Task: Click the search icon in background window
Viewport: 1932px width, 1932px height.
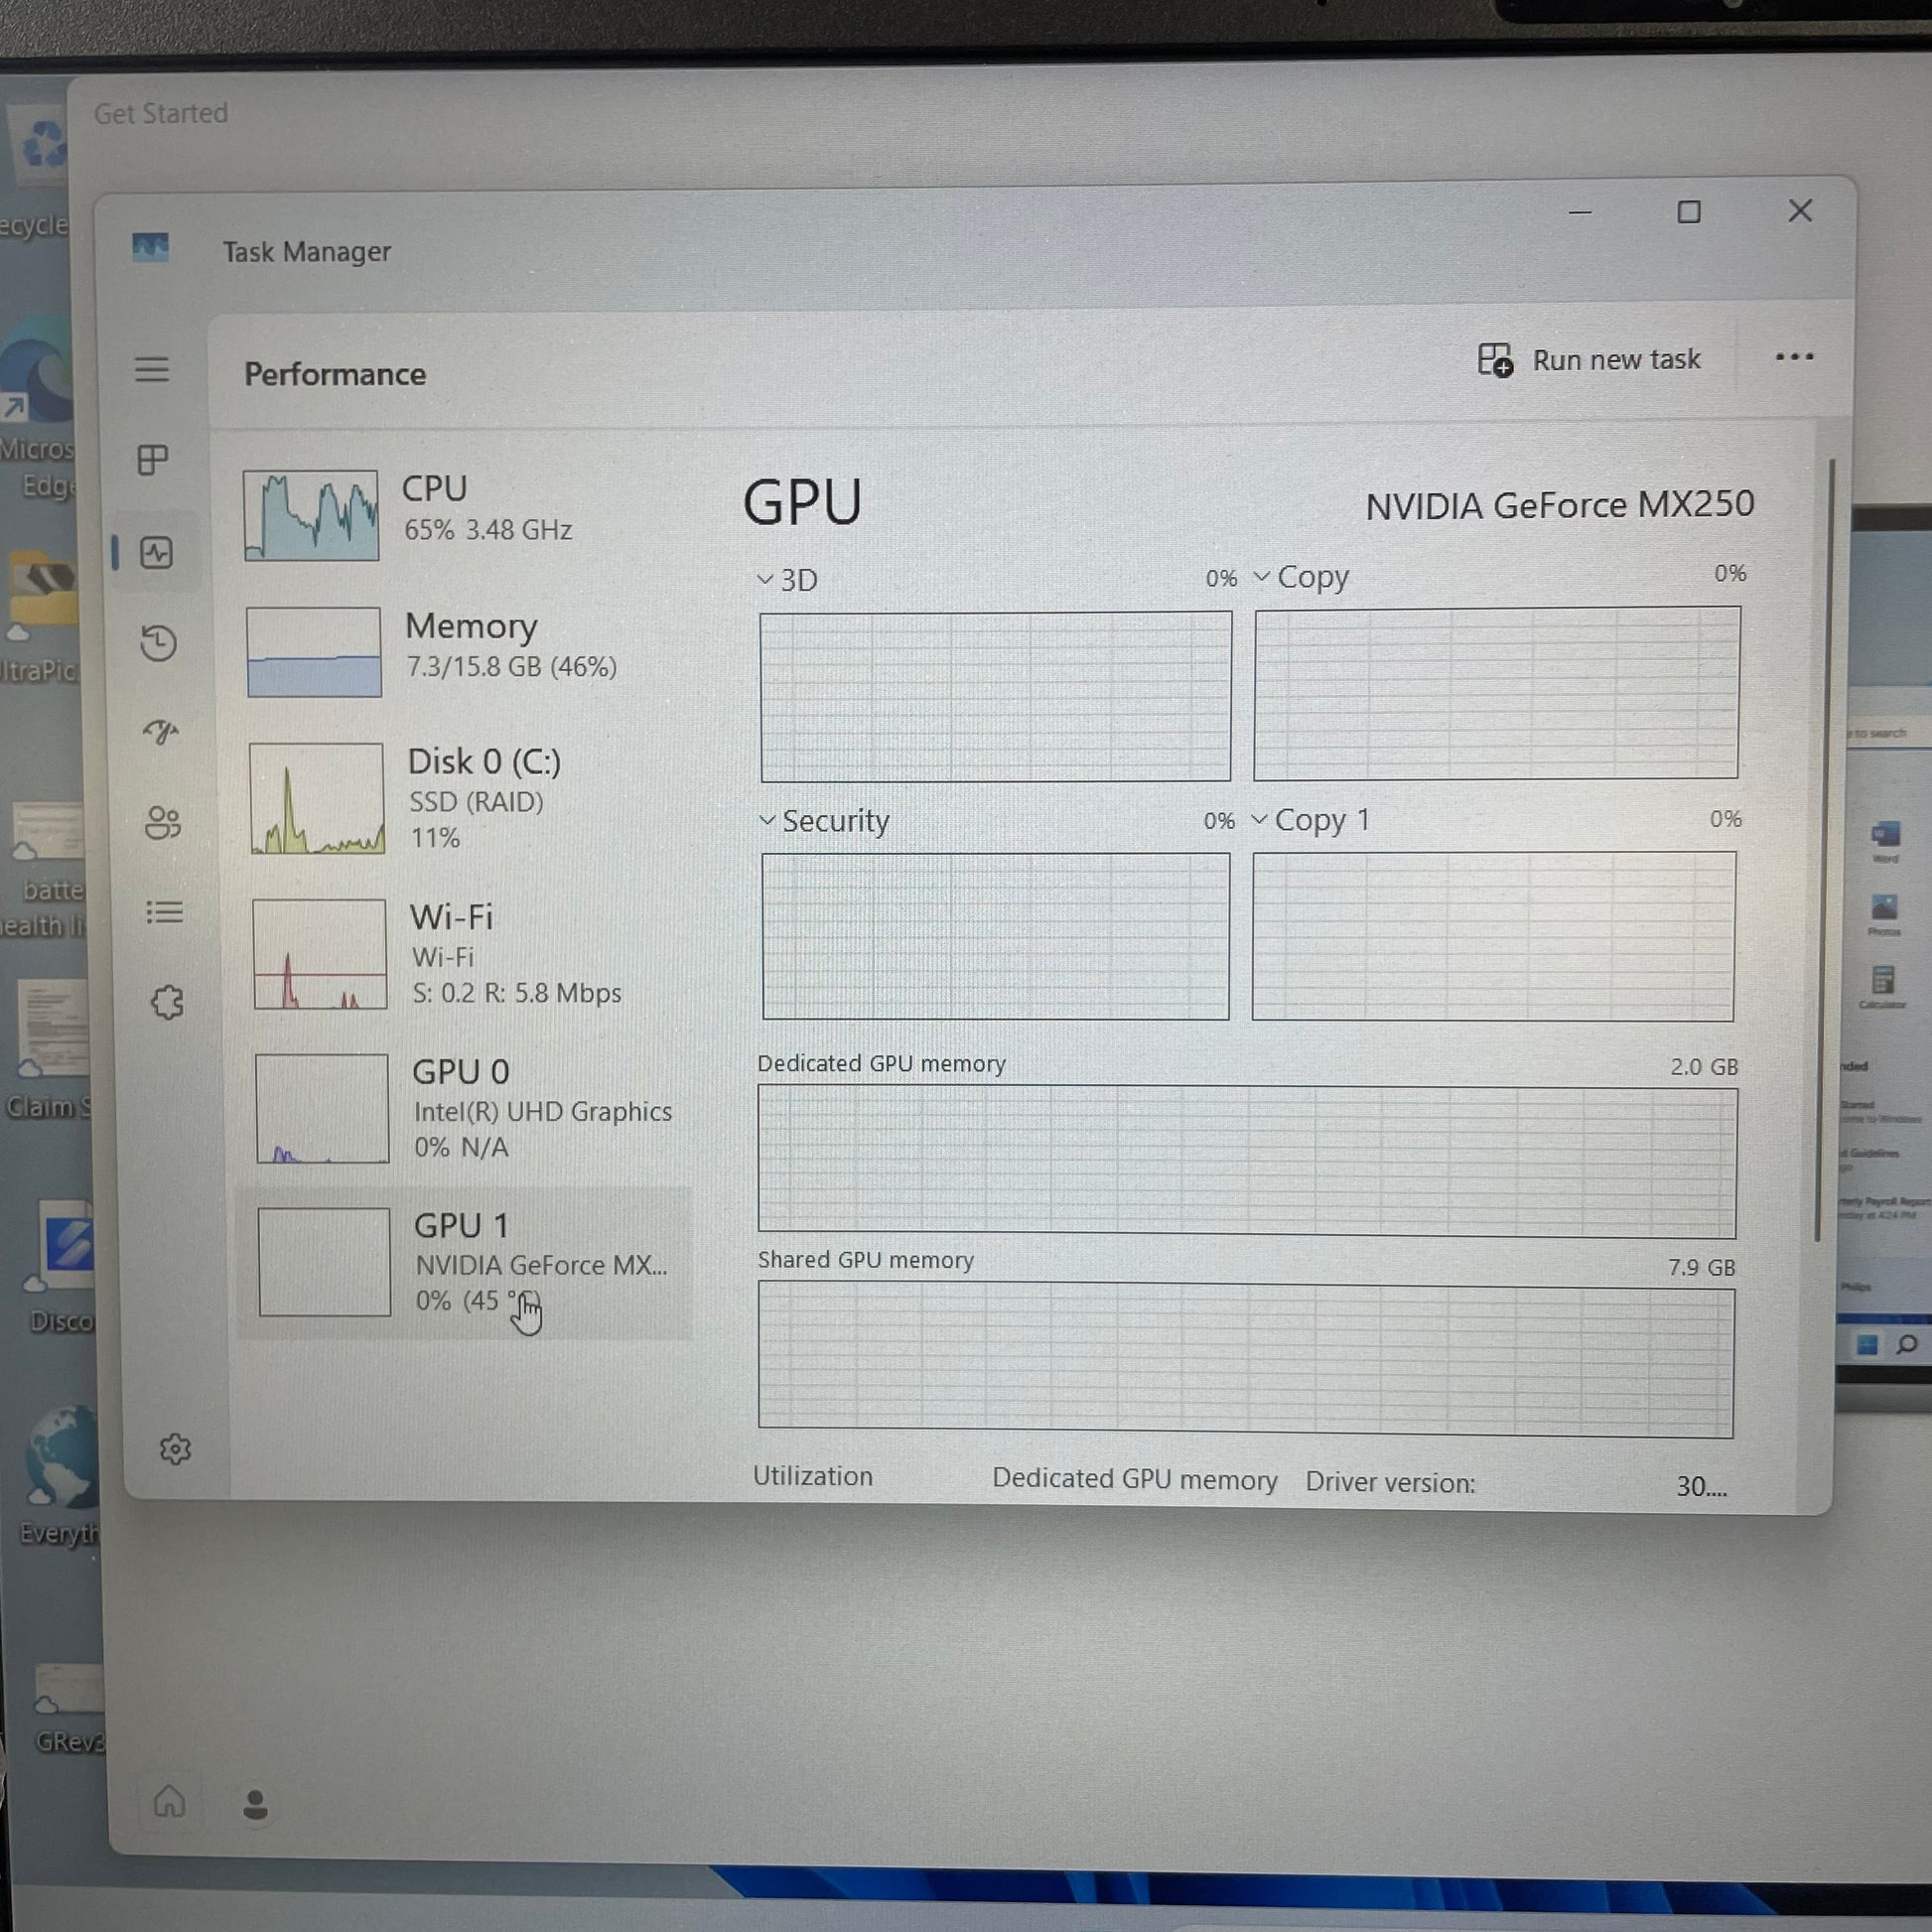Action: tap(1906, 1345)
